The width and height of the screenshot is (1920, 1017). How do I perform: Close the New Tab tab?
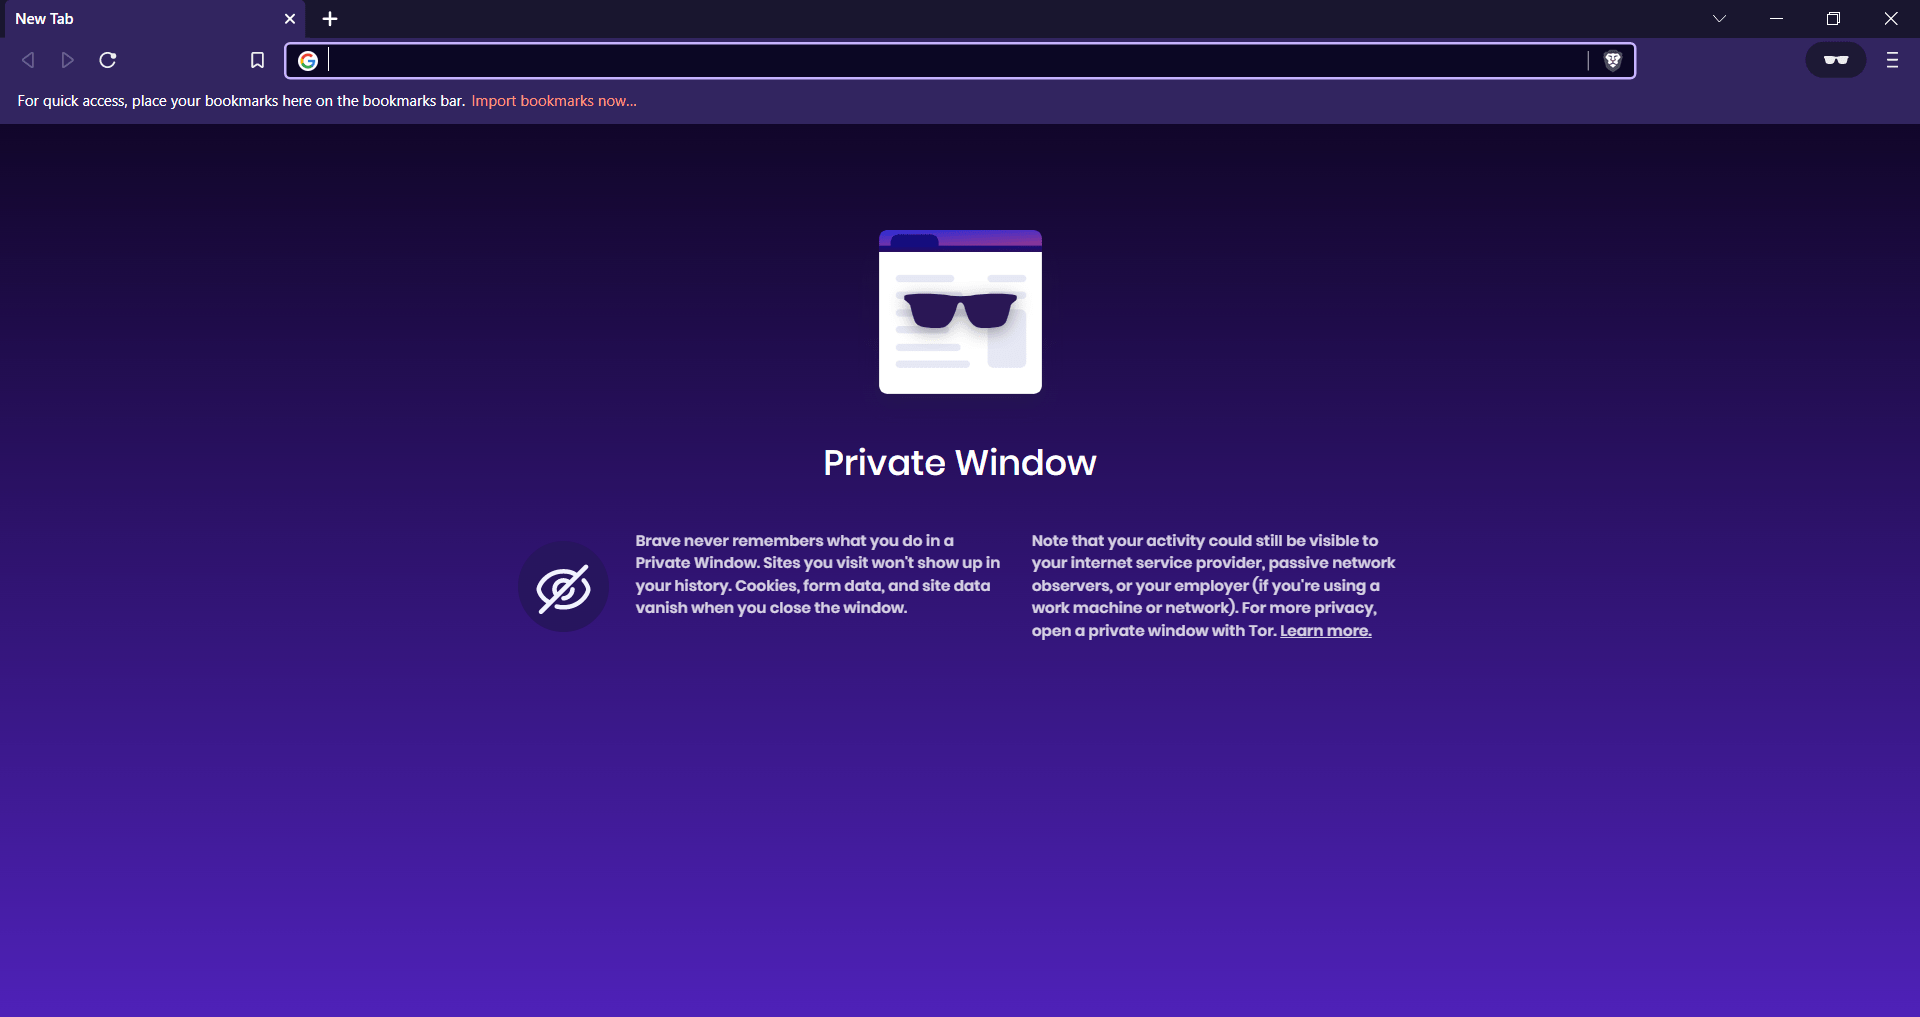pyautogui.click(x=290, y=19)
